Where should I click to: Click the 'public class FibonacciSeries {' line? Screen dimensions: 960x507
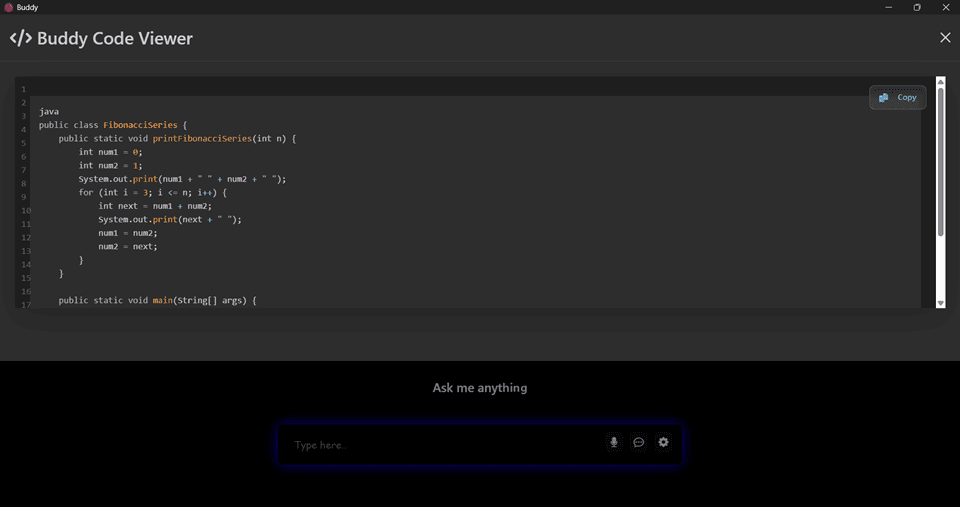click(x=113, y=125)
